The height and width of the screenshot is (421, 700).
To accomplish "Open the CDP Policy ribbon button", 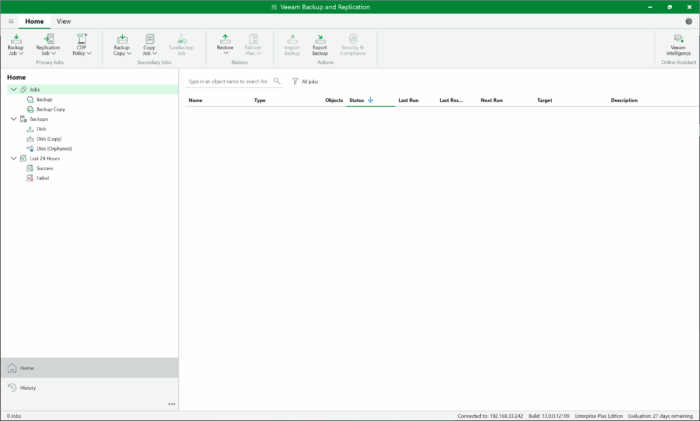I will 82,45.
